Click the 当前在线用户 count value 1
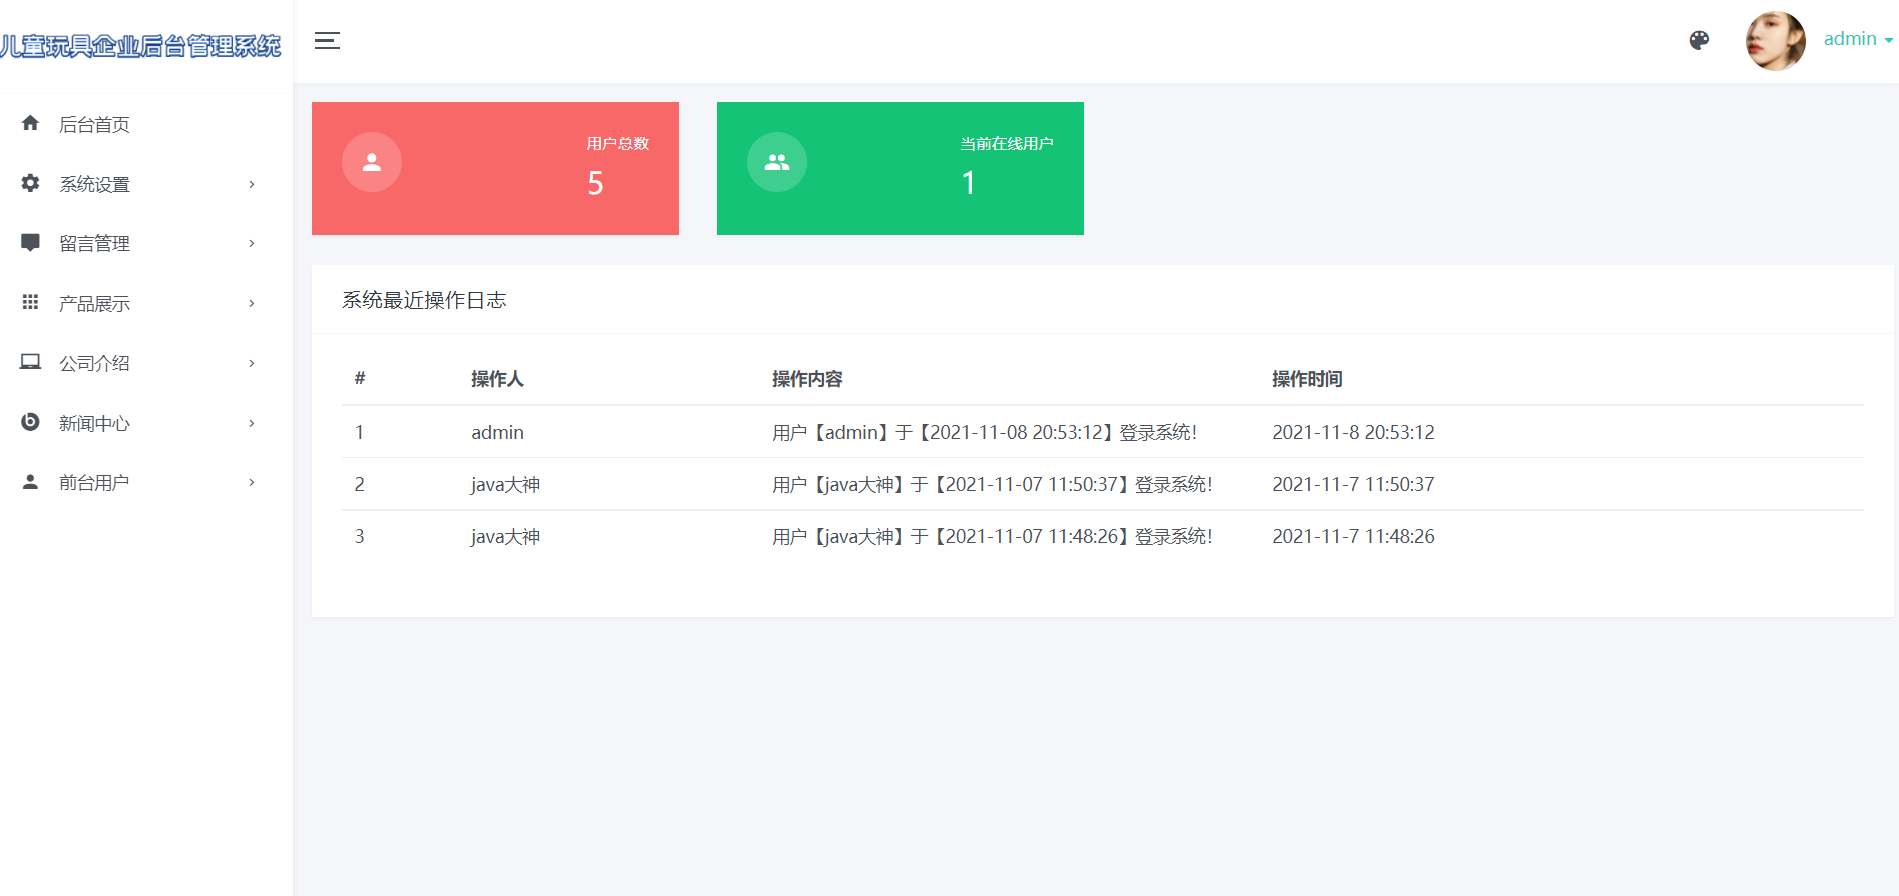The height and width of the screenshot is (896, 1899). pos(968,183)
